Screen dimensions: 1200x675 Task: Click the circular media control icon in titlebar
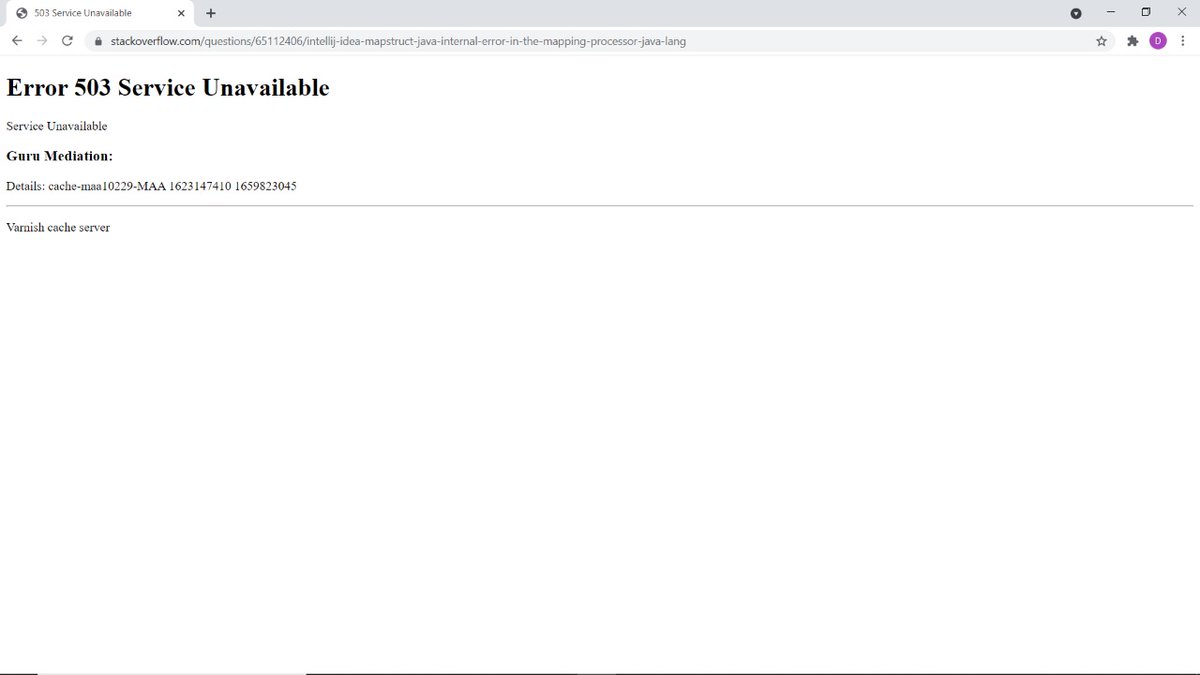click(x=1075, y=12)
